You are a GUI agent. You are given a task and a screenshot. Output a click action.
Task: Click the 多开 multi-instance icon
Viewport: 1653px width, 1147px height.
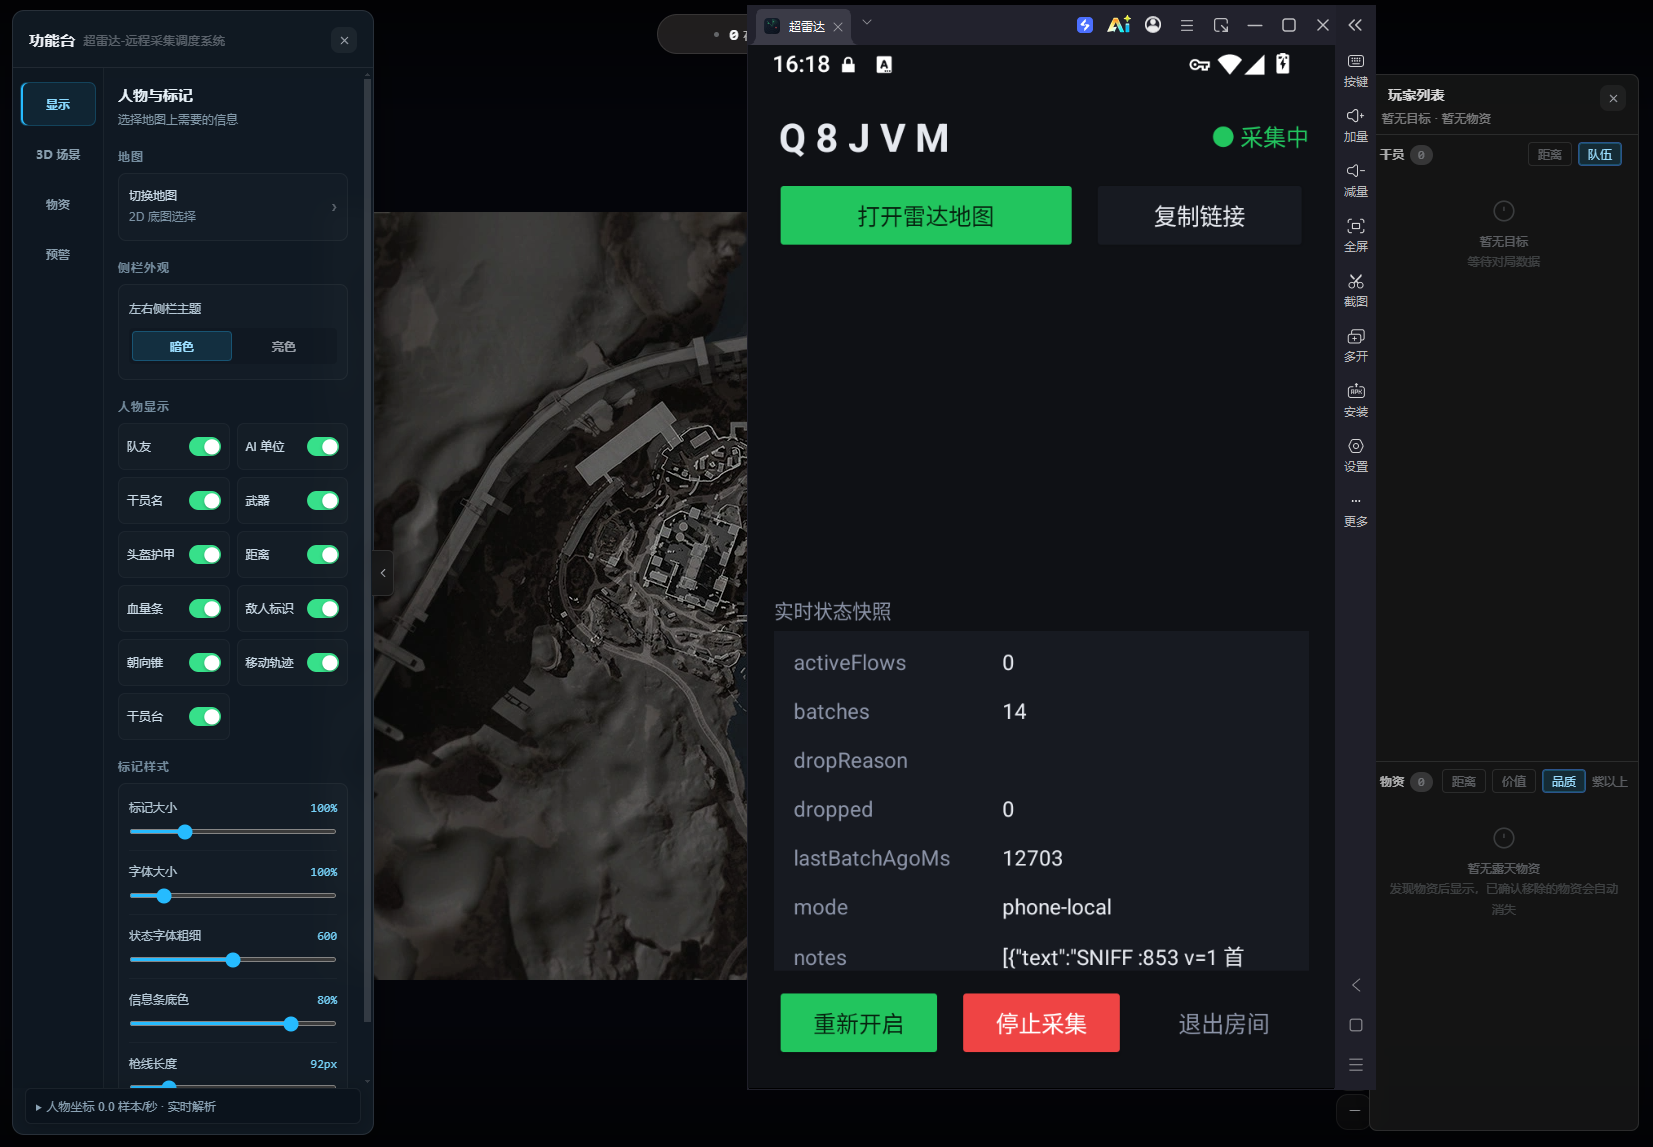pyautogui.click(x=1355, y=337)
